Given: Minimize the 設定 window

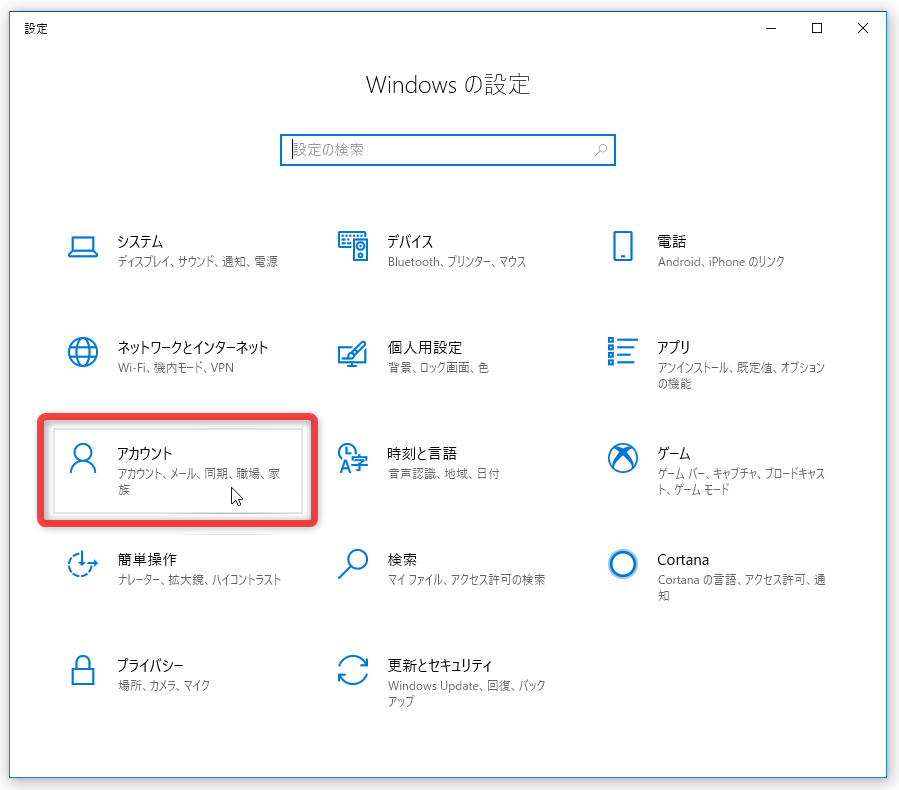Looking at the screenshot, I should [x=771, y=28].
